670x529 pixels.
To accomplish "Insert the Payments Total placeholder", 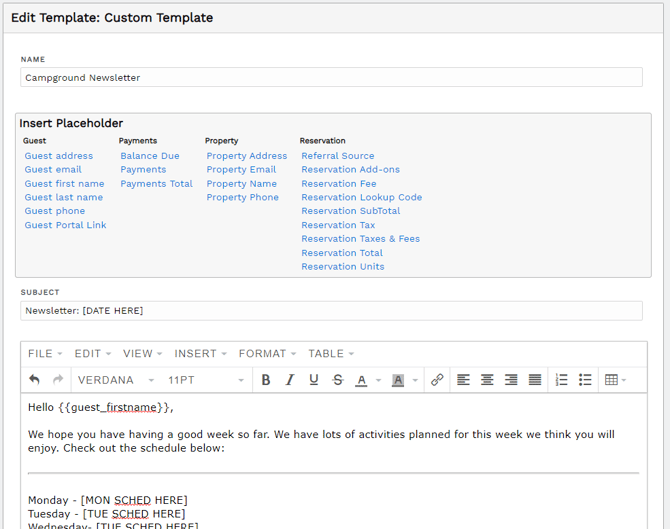I will 156,184.
